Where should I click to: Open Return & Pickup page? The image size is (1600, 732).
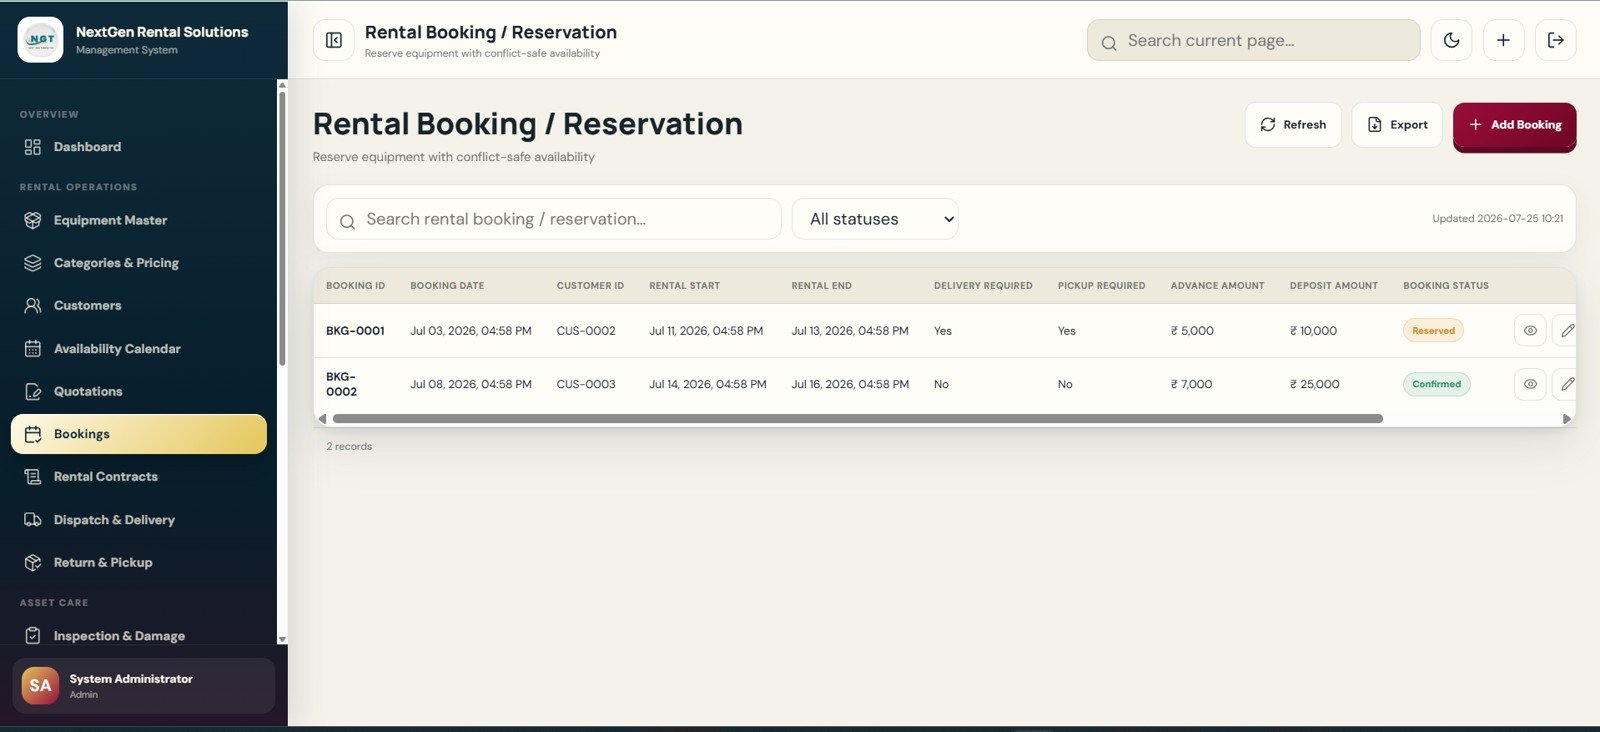coord(139,563)
